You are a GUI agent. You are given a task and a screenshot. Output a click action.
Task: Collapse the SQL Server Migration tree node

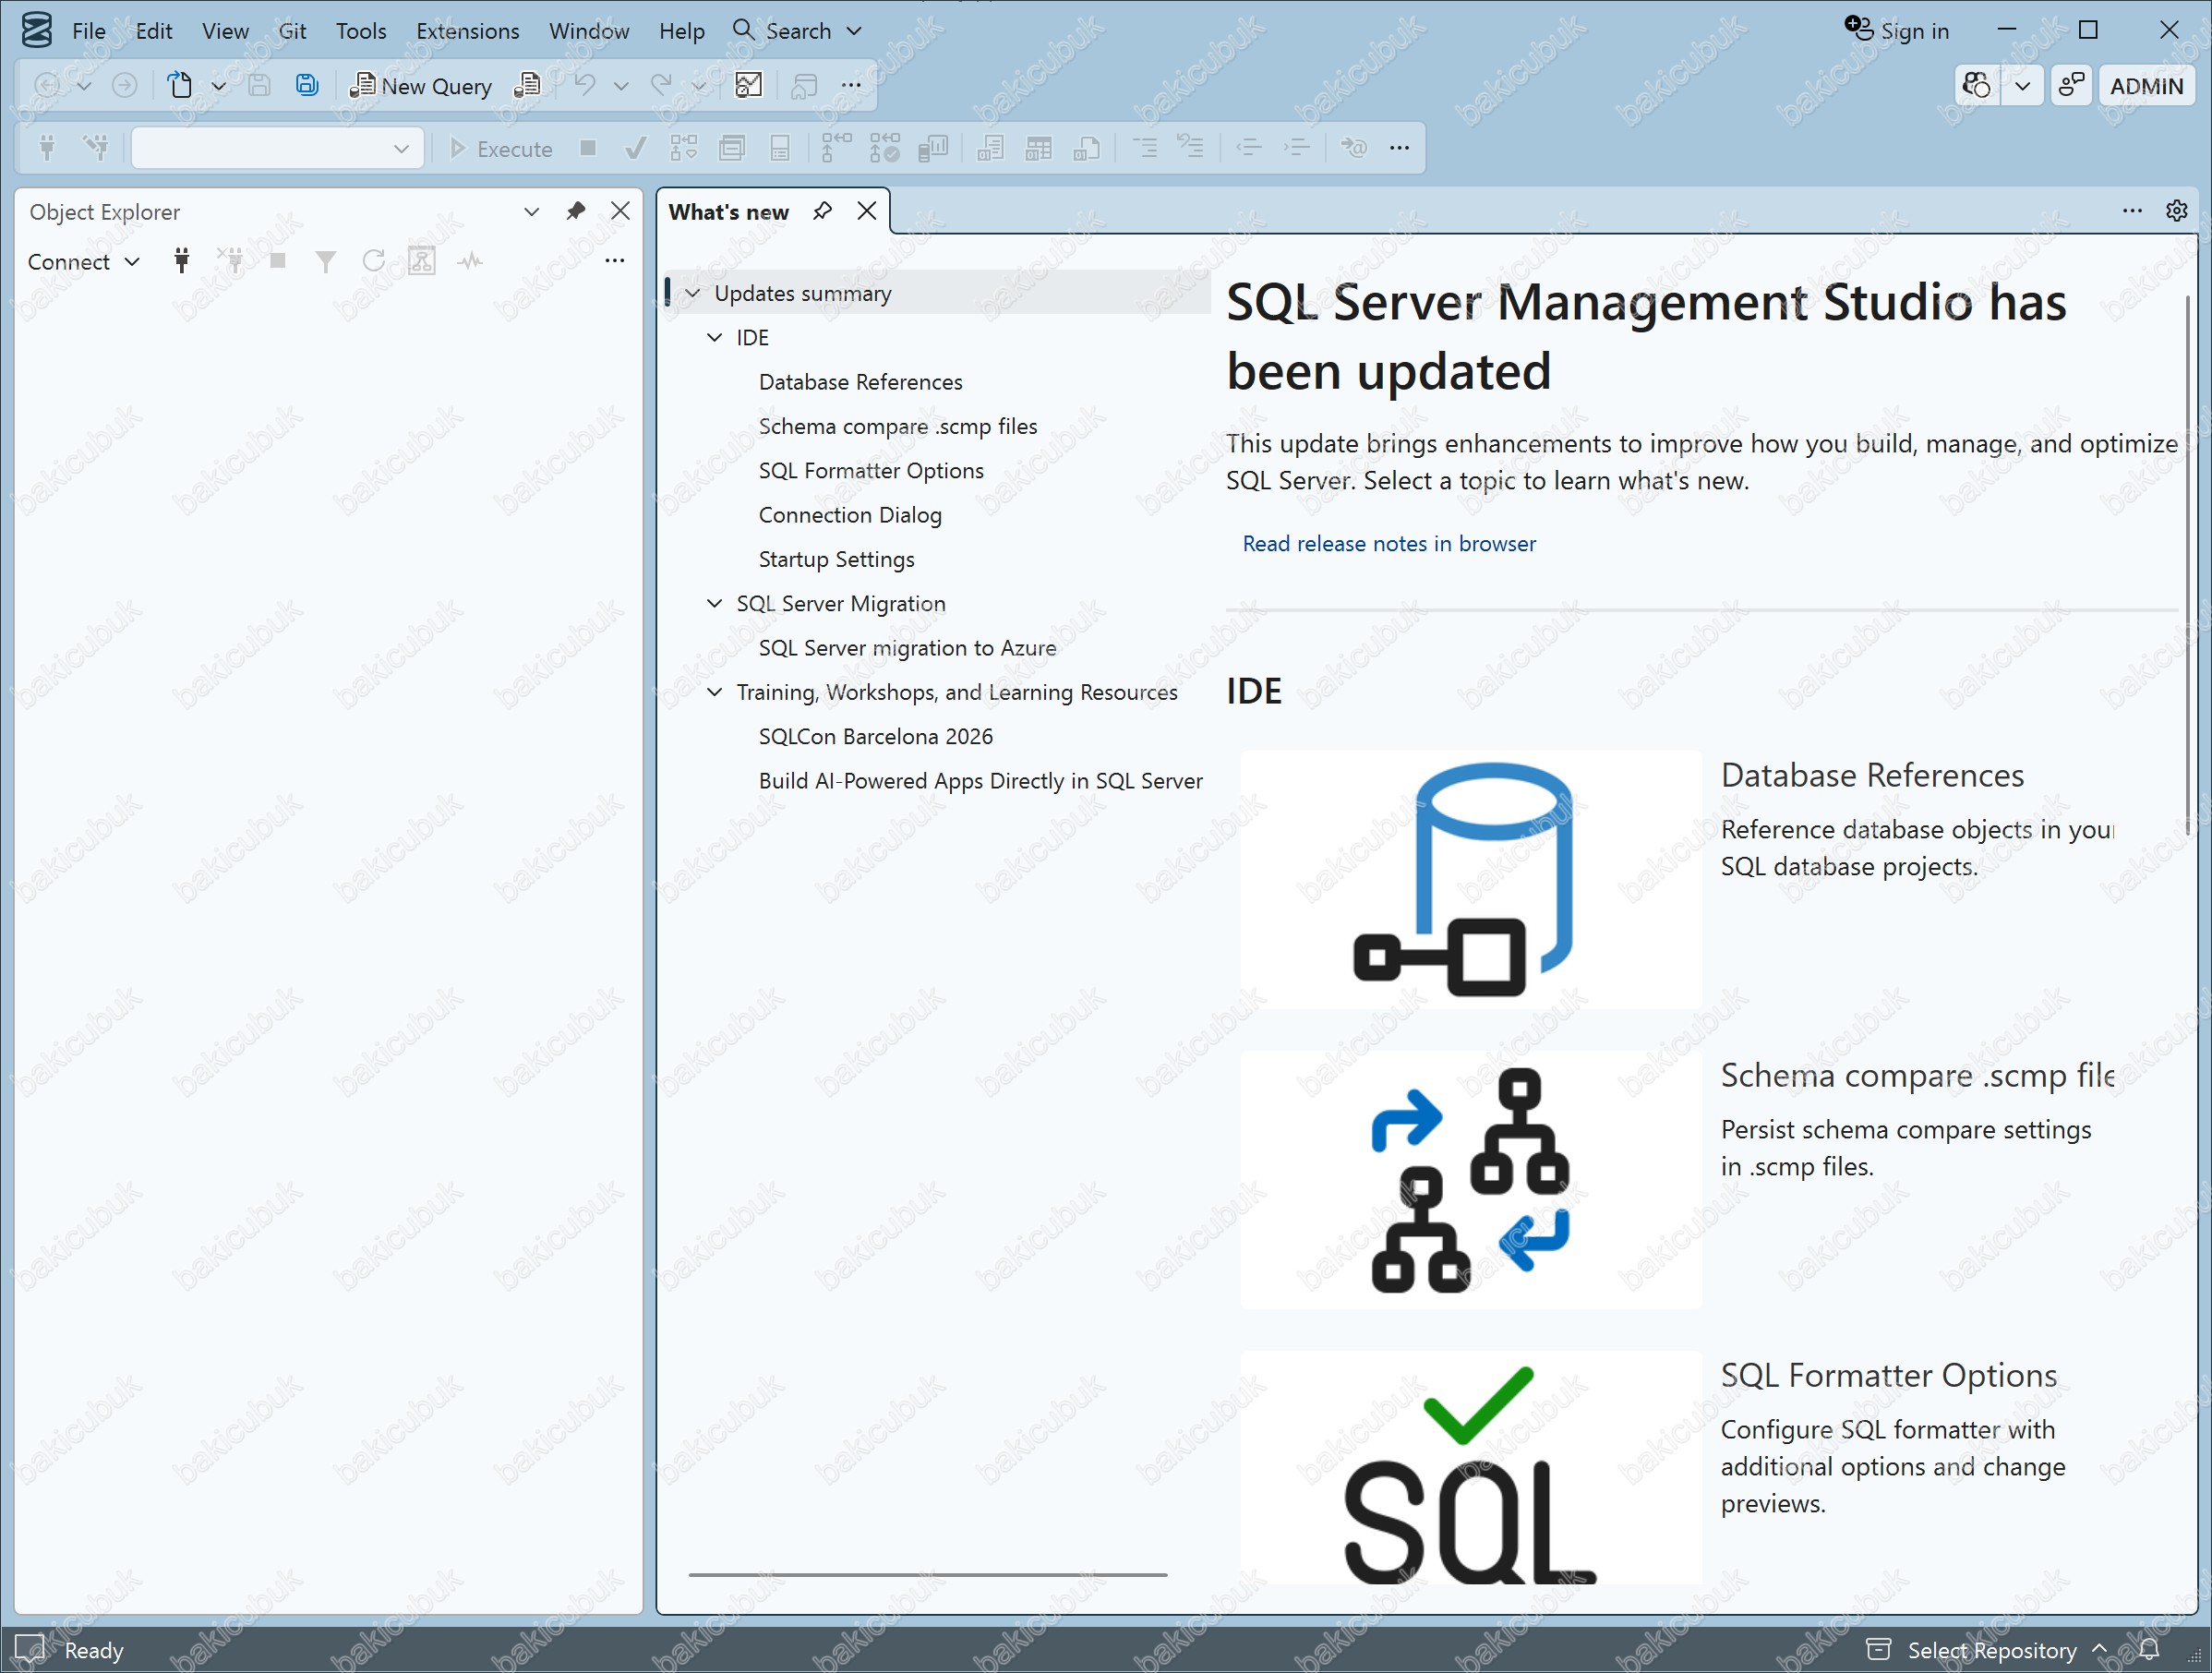point(715,603)
